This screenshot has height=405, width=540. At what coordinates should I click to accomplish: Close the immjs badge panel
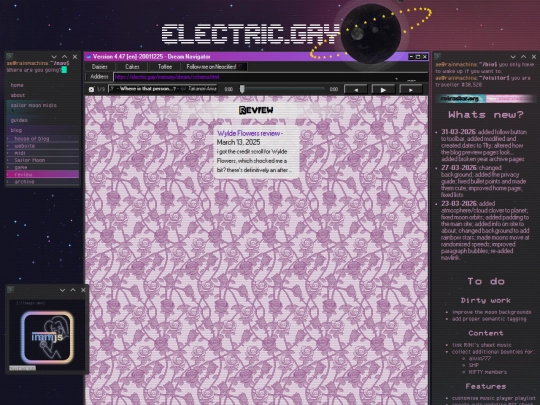83,290
